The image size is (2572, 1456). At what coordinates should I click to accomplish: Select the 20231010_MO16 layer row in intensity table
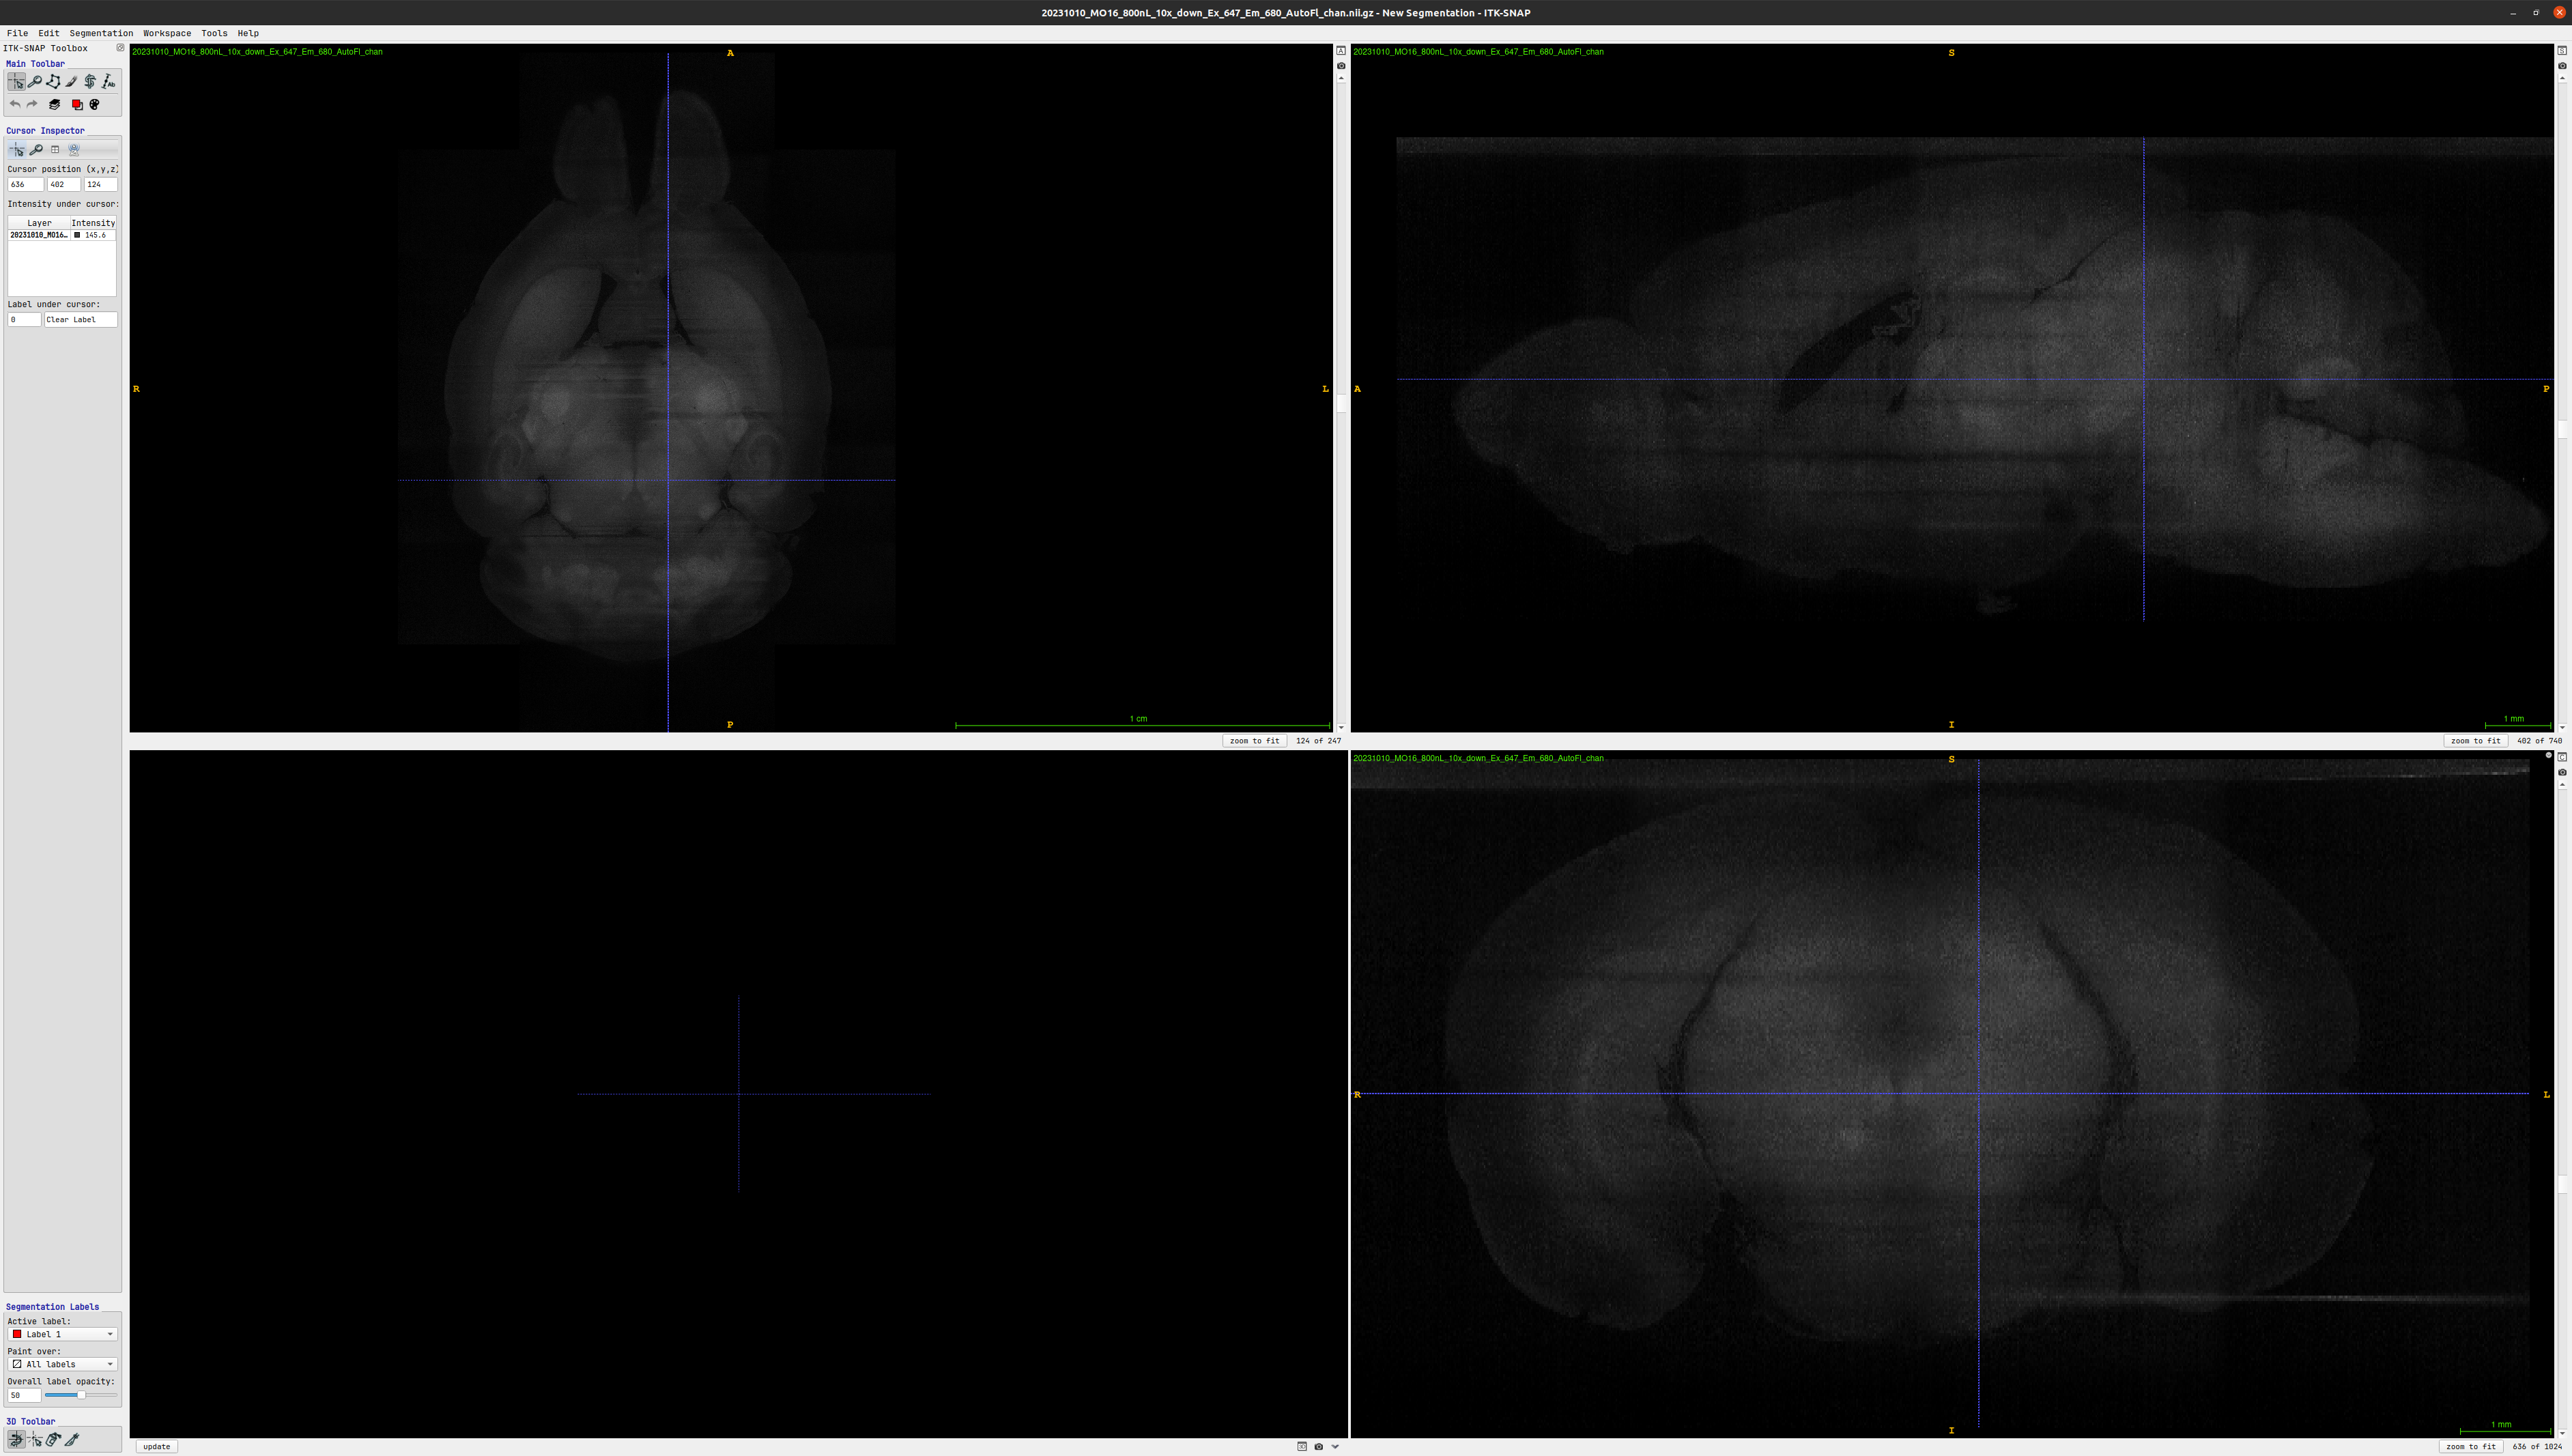click(x=62, y=235)
